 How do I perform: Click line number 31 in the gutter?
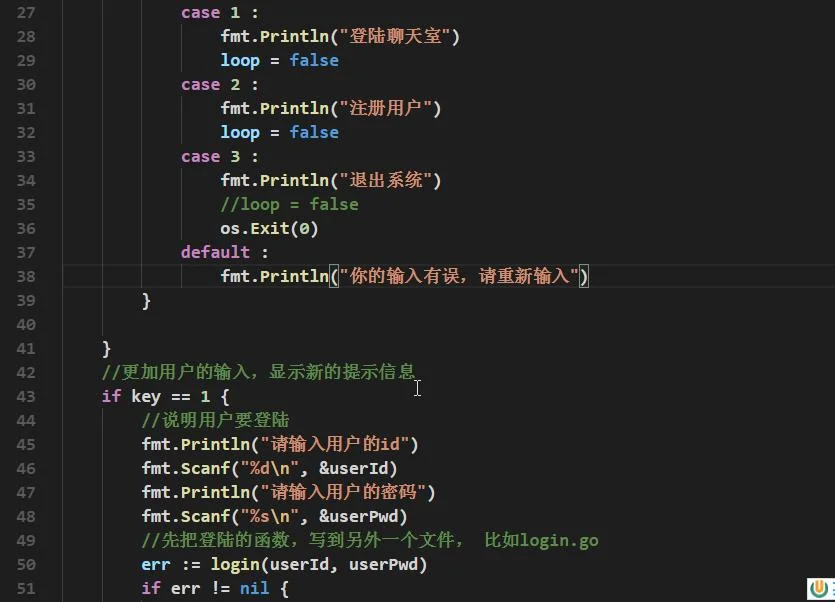(26, 108)
